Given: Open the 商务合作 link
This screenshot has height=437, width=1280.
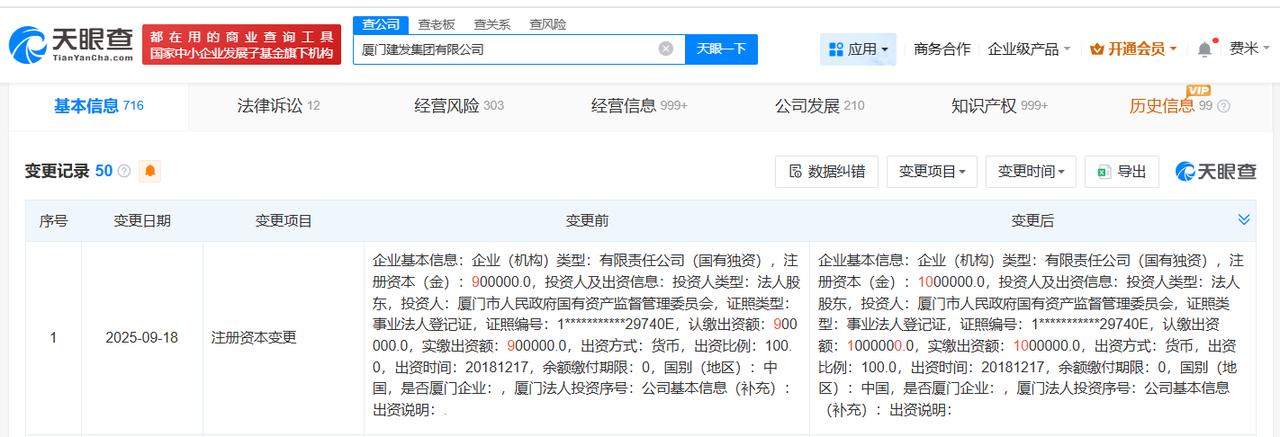Looking at the screenshot, I should 942,49.
